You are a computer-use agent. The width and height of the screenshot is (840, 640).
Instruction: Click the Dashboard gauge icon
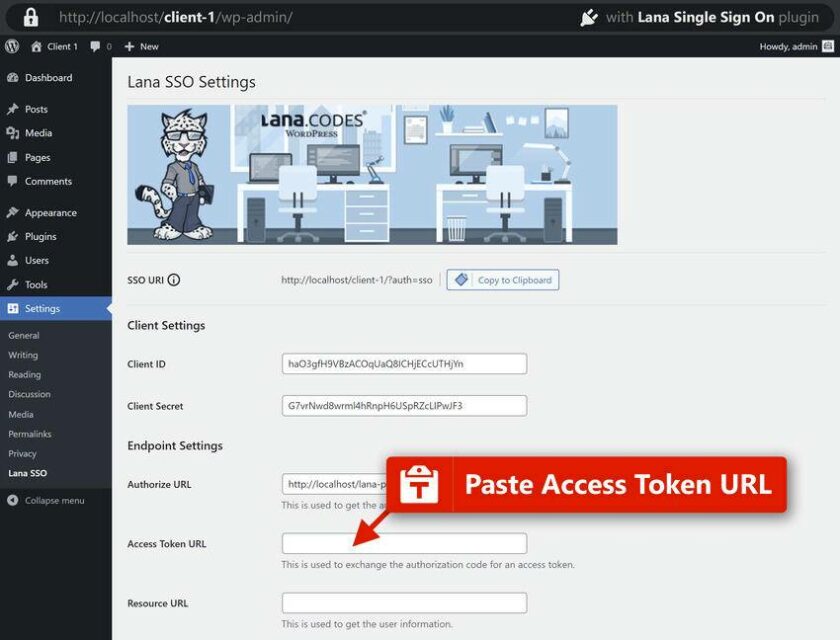tap(13, 78)
